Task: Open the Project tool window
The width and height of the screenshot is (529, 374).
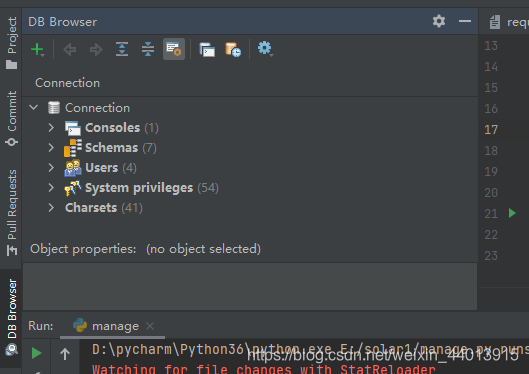Action: [x=11, y=43]
